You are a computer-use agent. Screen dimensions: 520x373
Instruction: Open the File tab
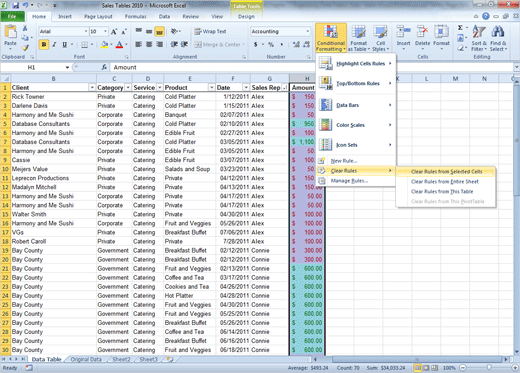pyautogui.click(x=12, y=16)
